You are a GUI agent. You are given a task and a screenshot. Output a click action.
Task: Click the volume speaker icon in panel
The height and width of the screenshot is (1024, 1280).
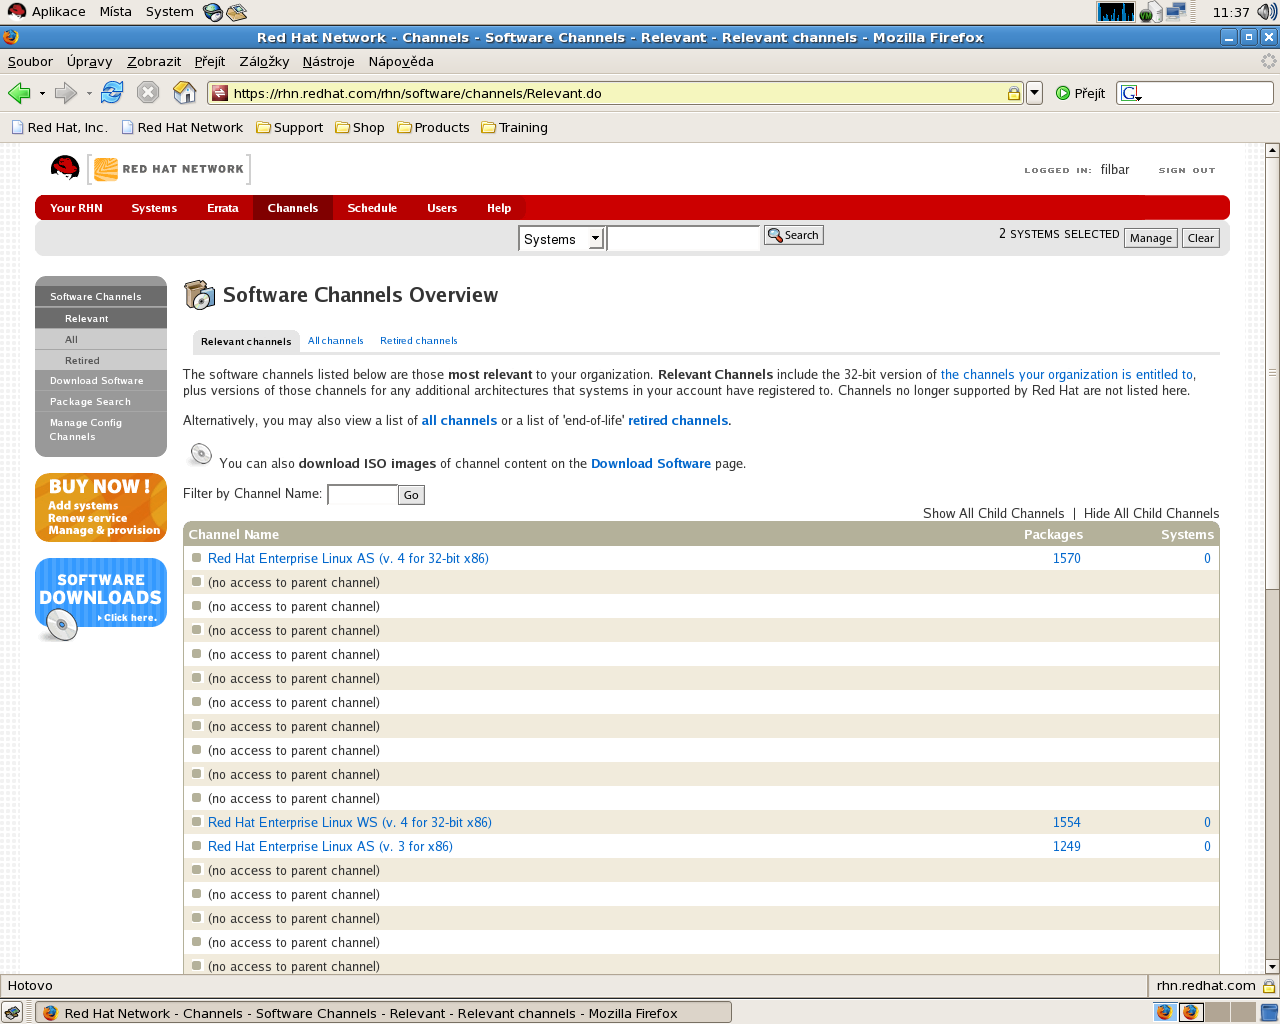(x=1266, y=12)
